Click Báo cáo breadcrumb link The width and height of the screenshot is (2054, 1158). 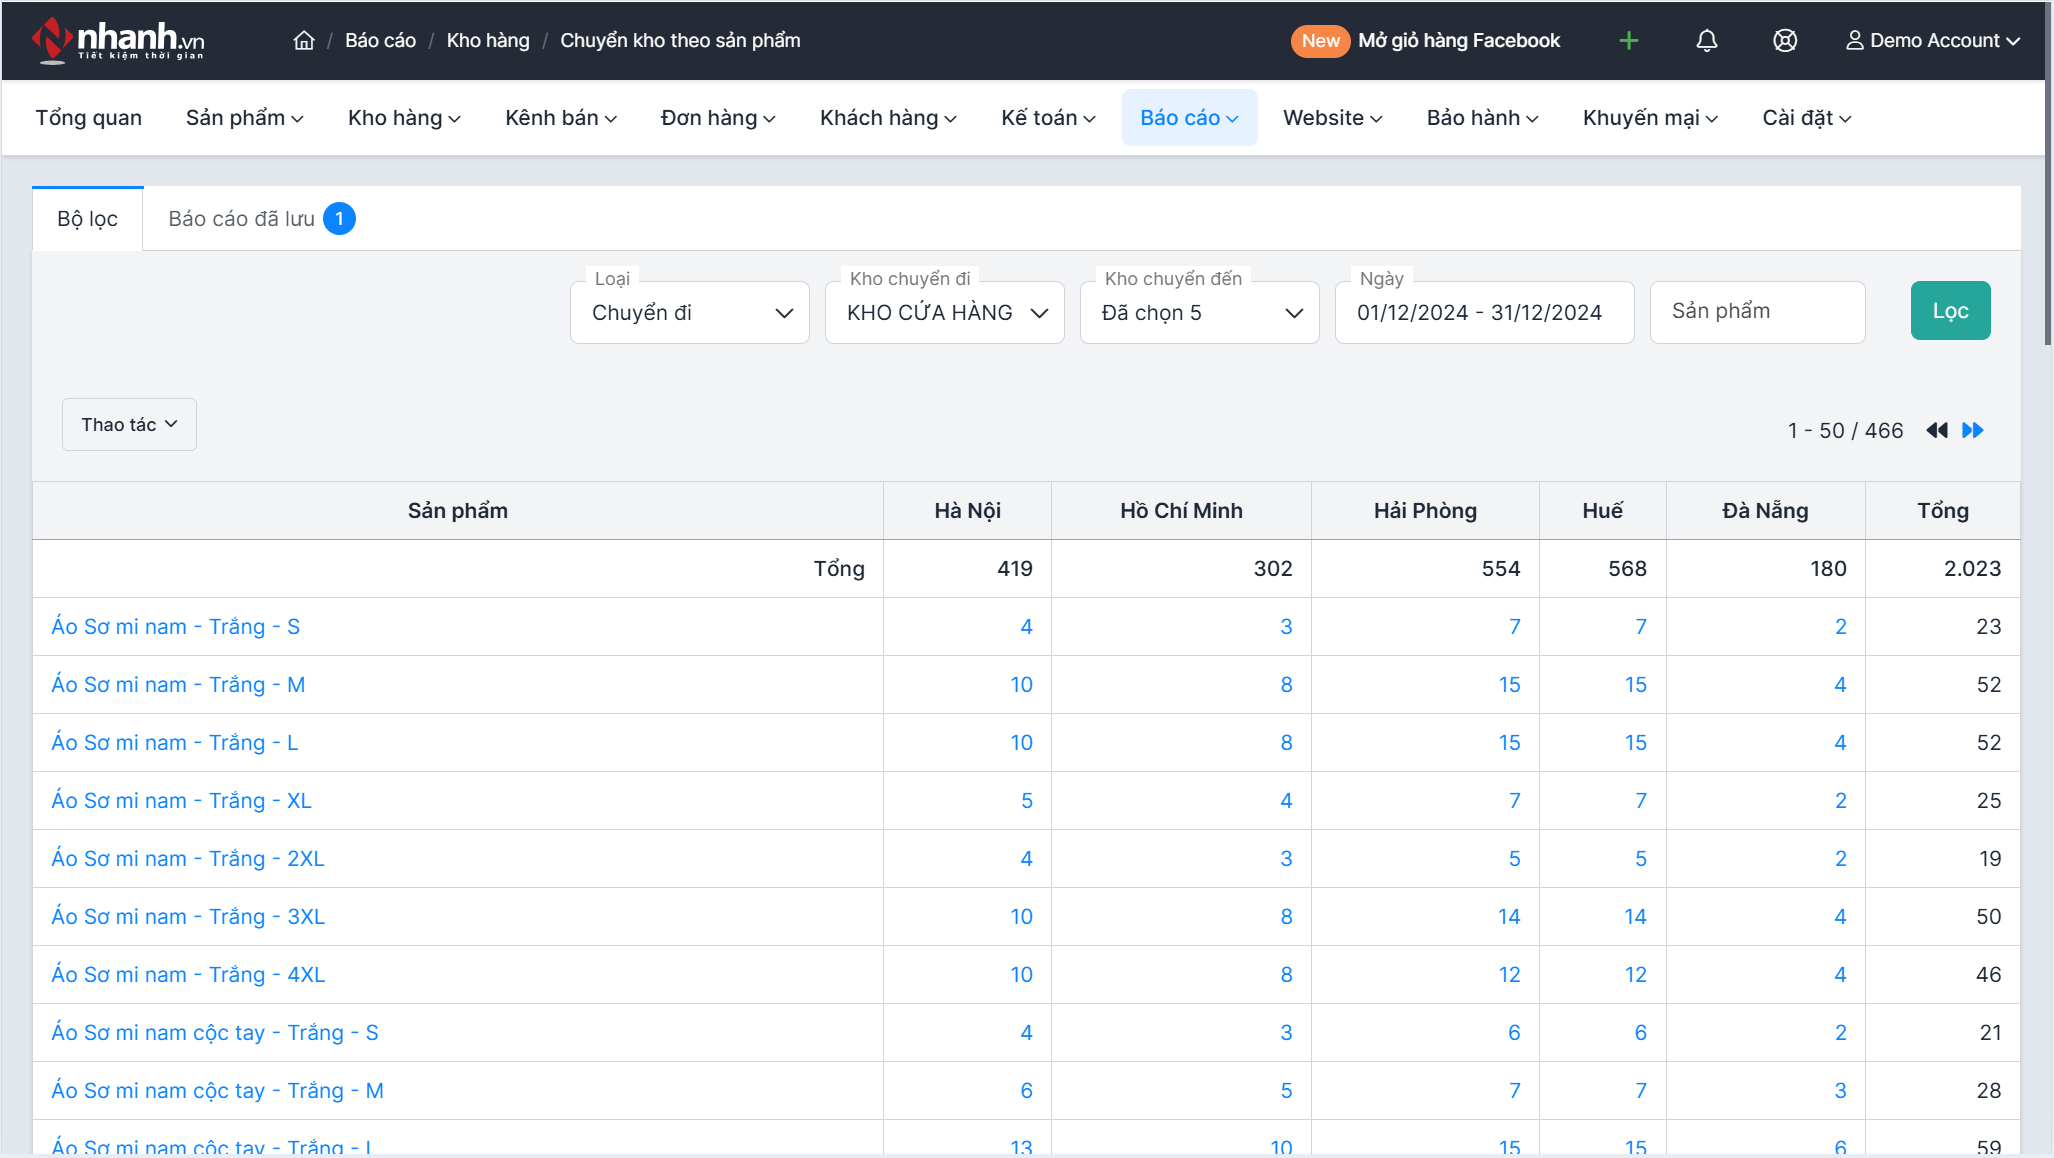[x=380, y=40]
